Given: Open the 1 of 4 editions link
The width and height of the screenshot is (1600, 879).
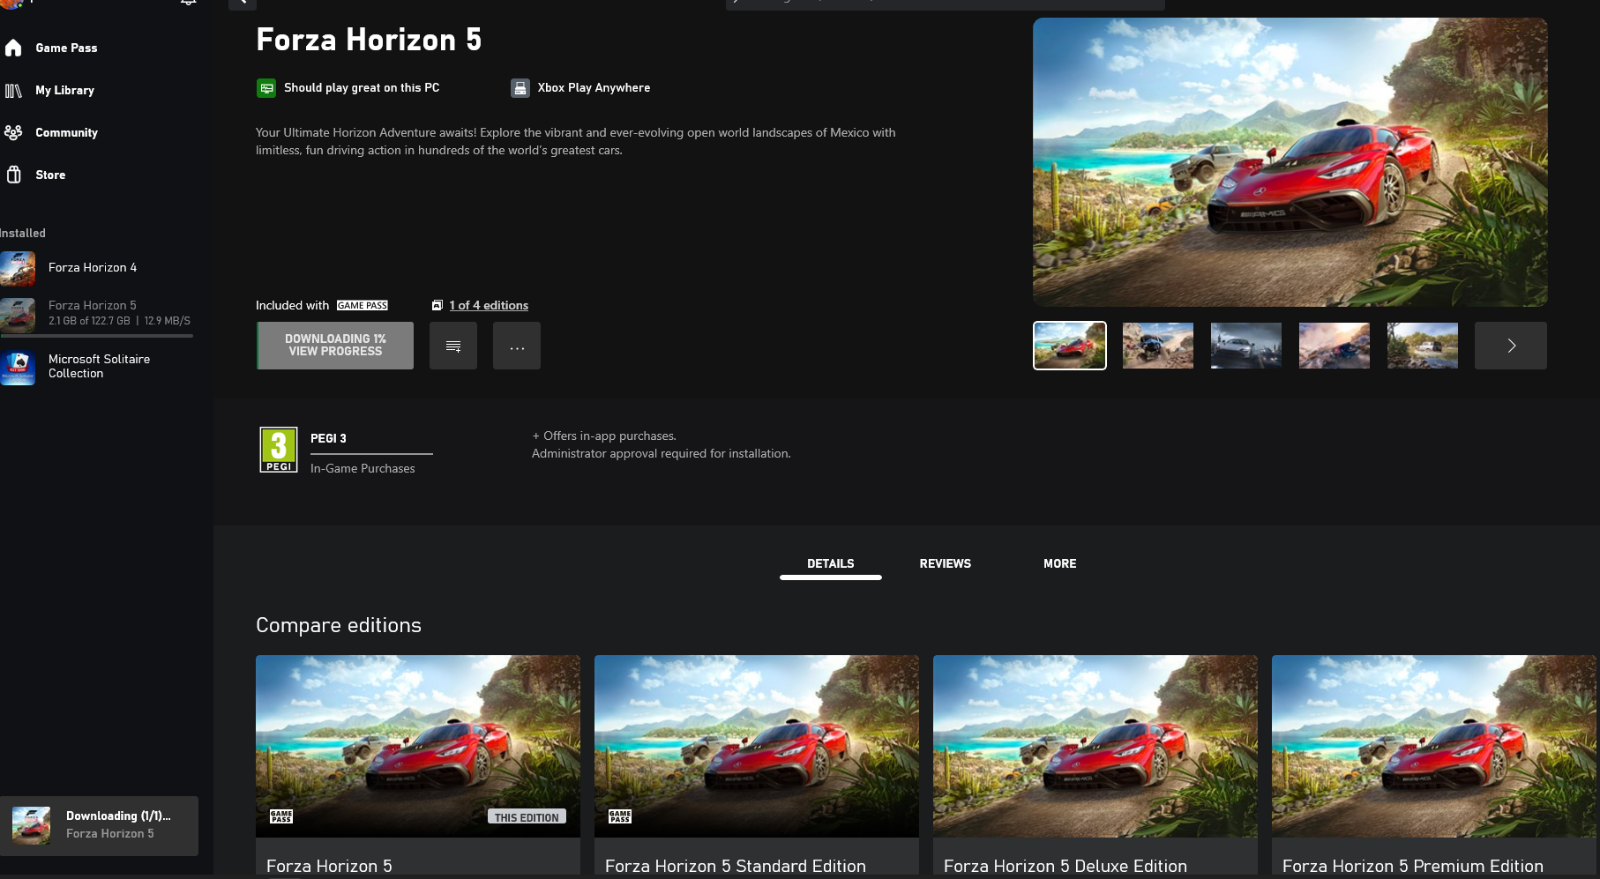Looking at the screenshot, I should [489, 306].
